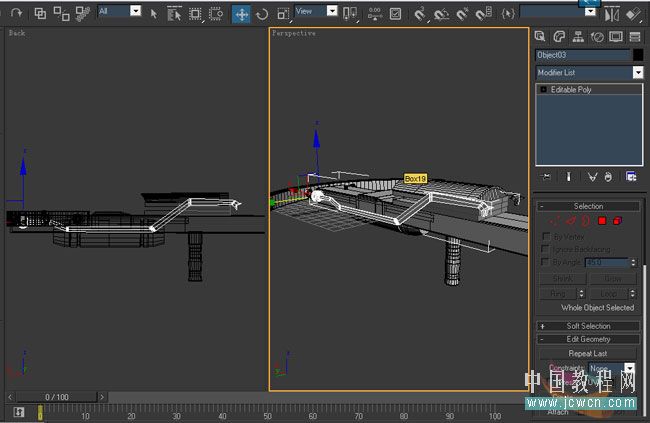This screenshot has height=423, width=650.
Task: Enable the By Vertex checkbox
Action: (546, 236)
